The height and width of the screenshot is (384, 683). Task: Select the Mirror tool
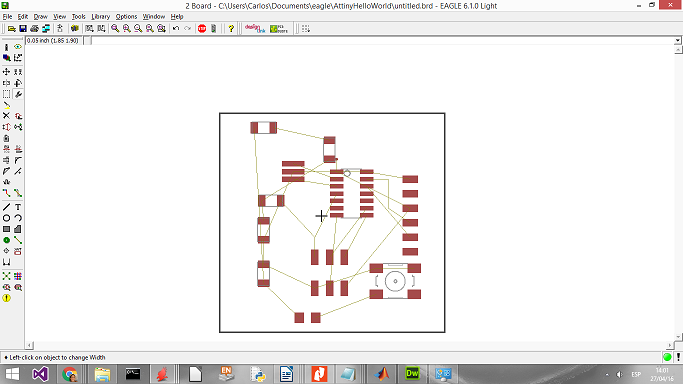click(x=7, y=83)
